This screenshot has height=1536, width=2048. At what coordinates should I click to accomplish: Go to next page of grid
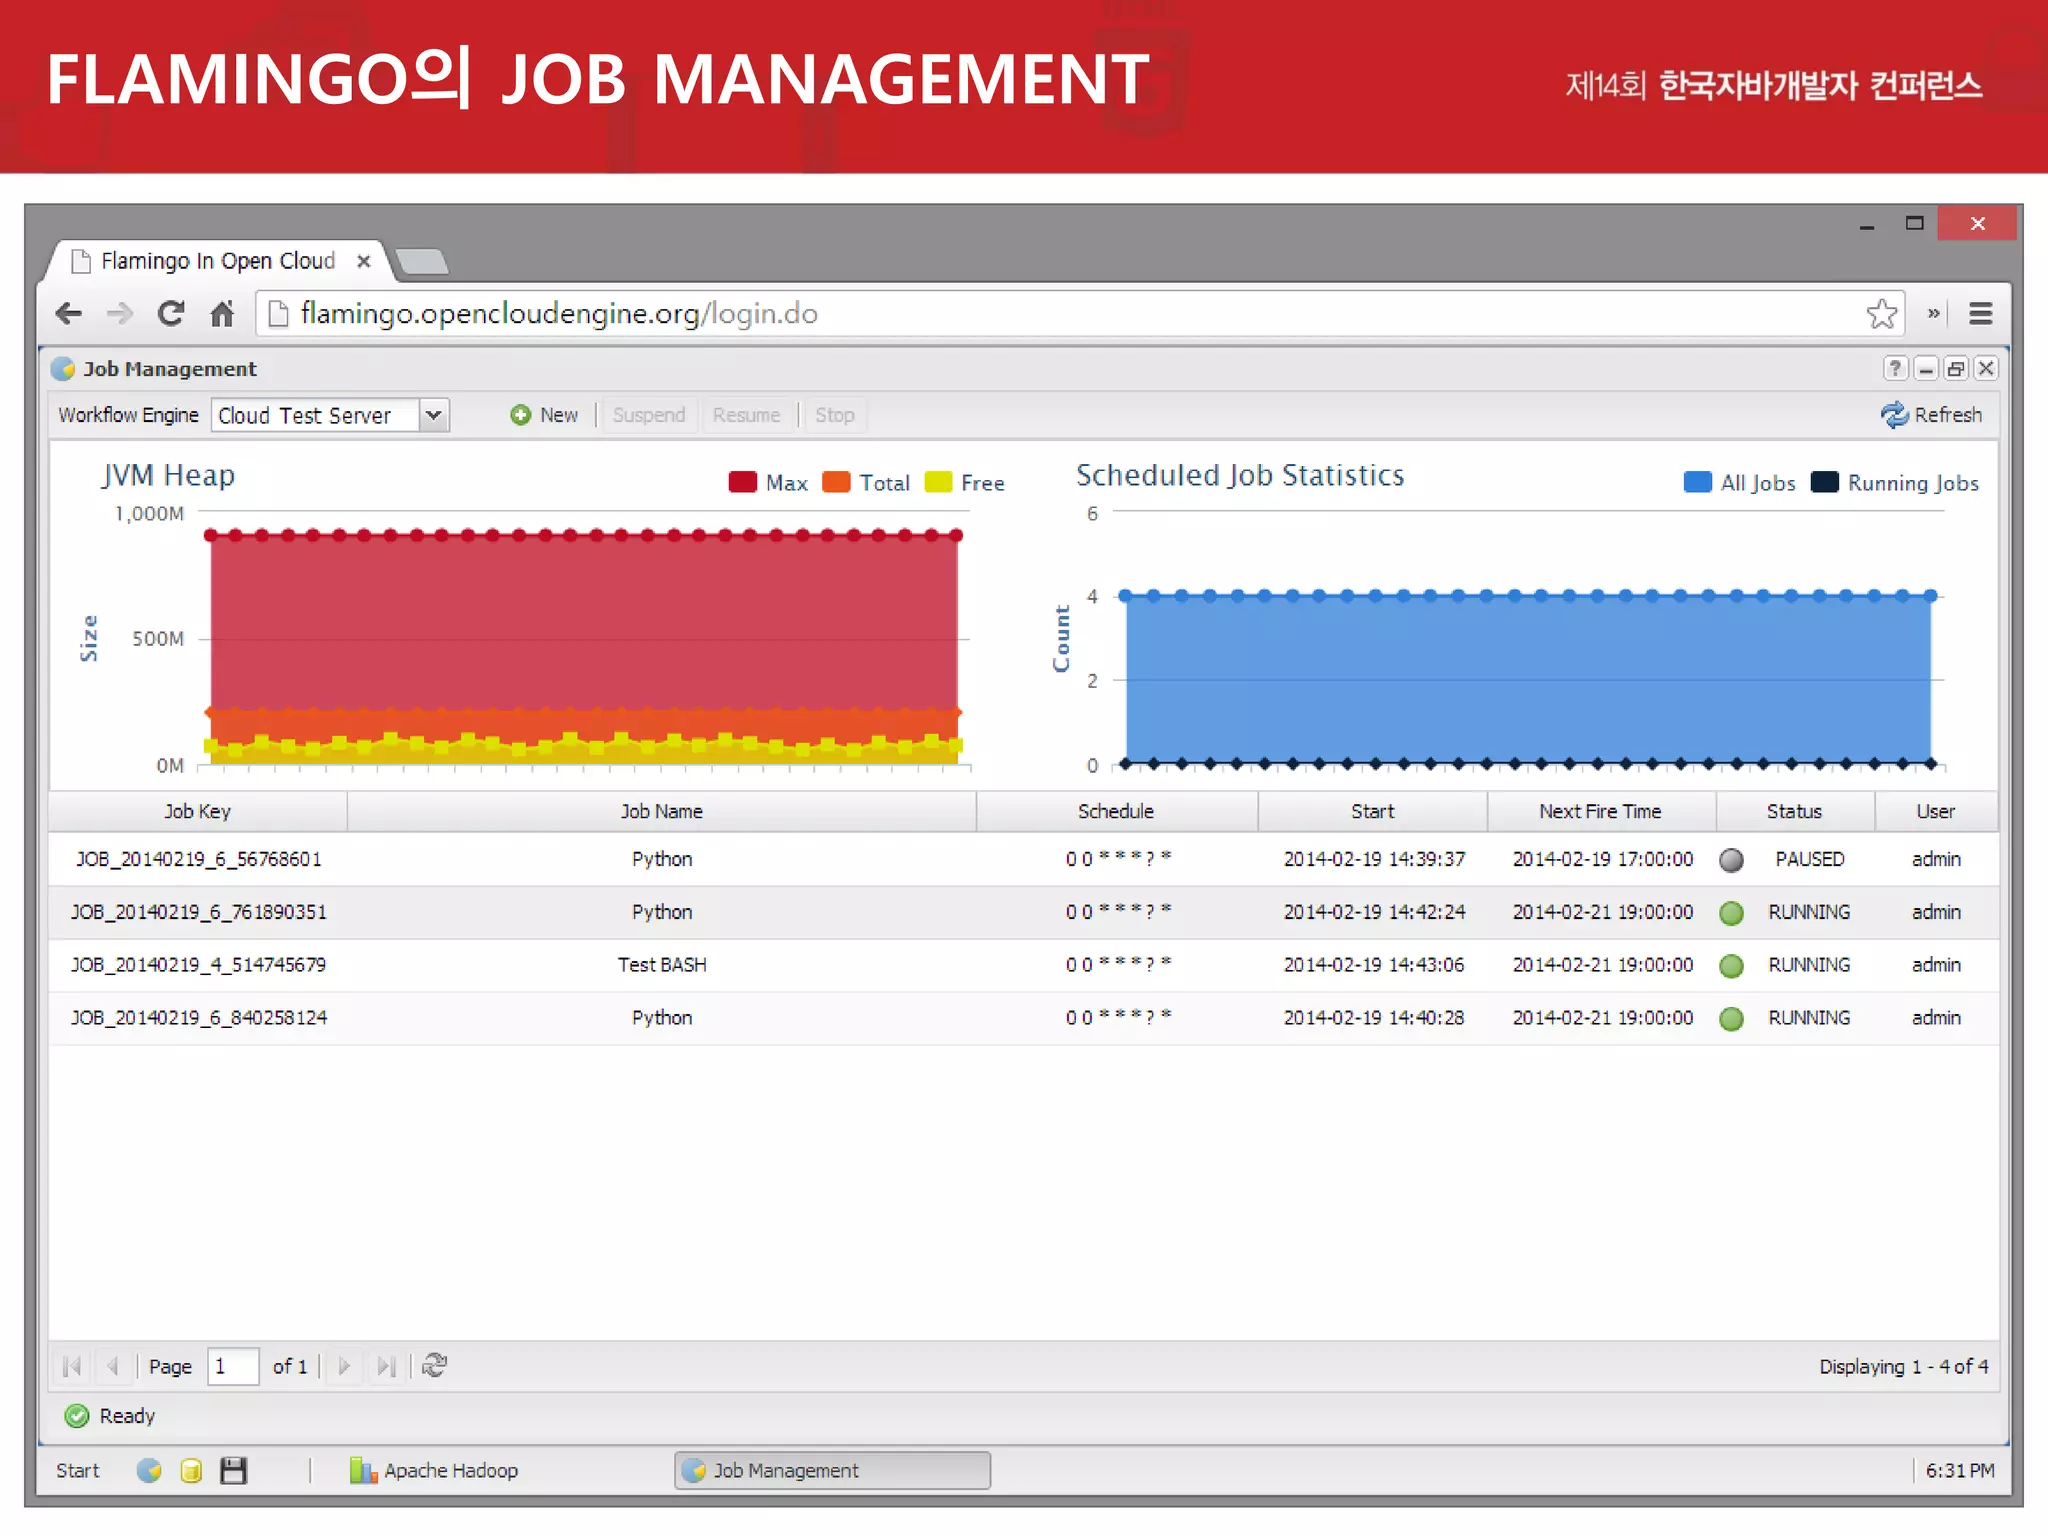click(344, 1366)
